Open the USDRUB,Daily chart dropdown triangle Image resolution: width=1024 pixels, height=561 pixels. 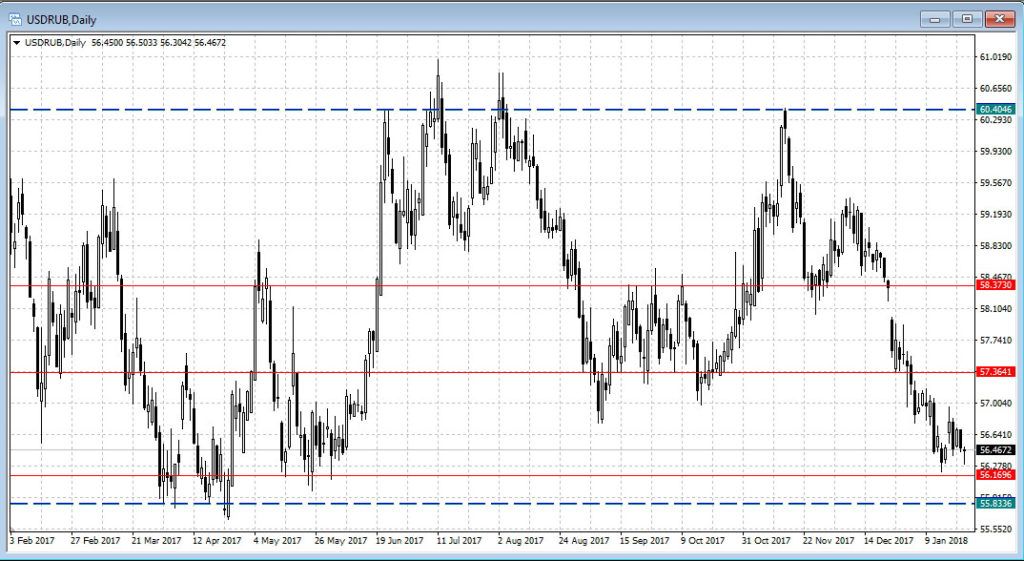(16, 43)
